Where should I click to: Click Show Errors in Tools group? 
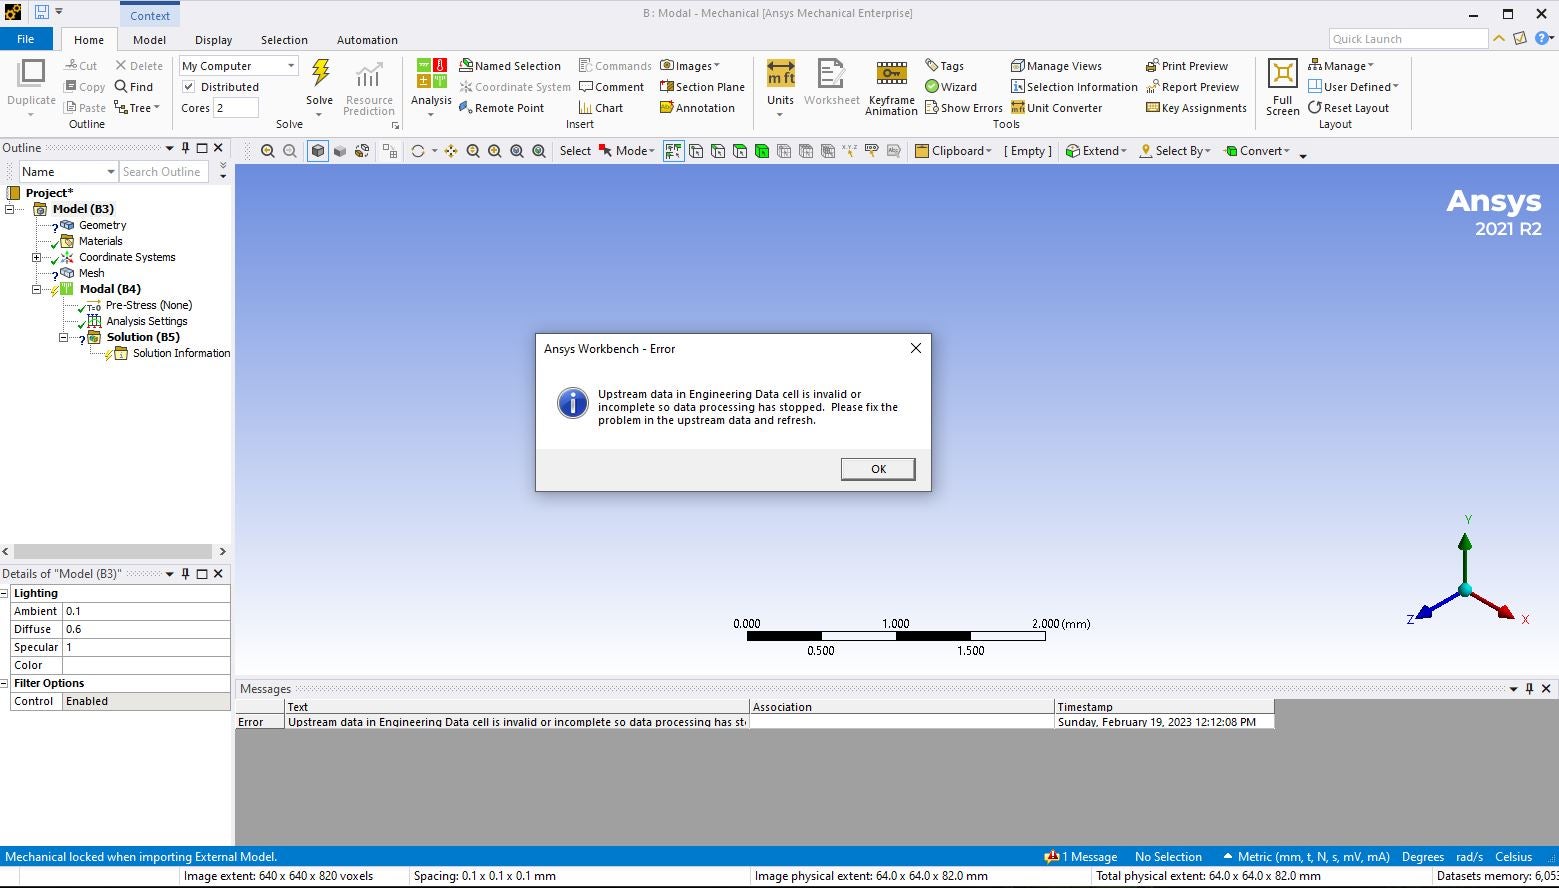[x=963, y=108]
